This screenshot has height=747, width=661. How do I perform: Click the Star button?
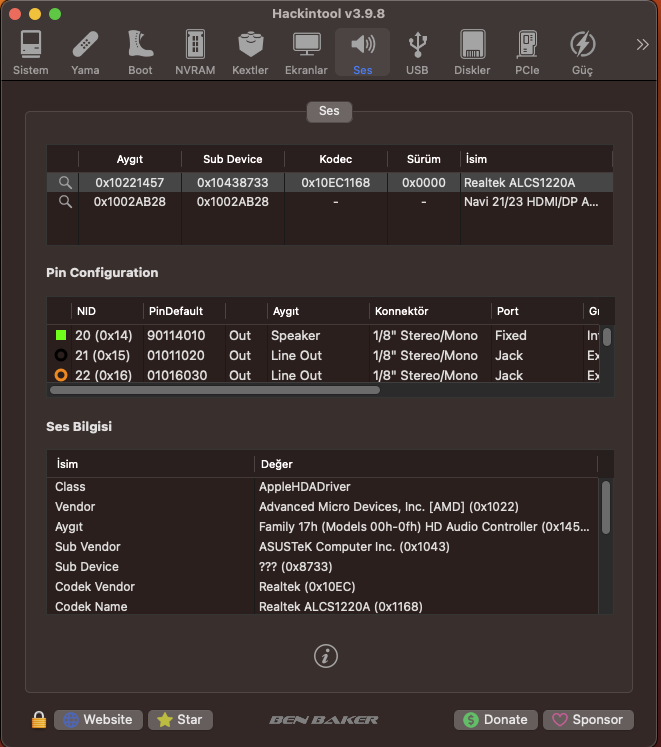(x=180, y=719)
